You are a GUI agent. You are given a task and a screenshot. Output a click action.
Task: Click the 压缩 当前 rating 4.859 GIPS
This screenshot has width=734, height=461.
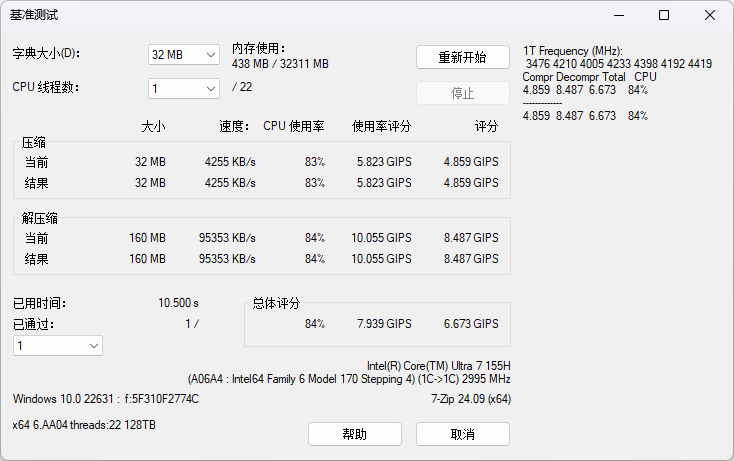tap(471, 162)
